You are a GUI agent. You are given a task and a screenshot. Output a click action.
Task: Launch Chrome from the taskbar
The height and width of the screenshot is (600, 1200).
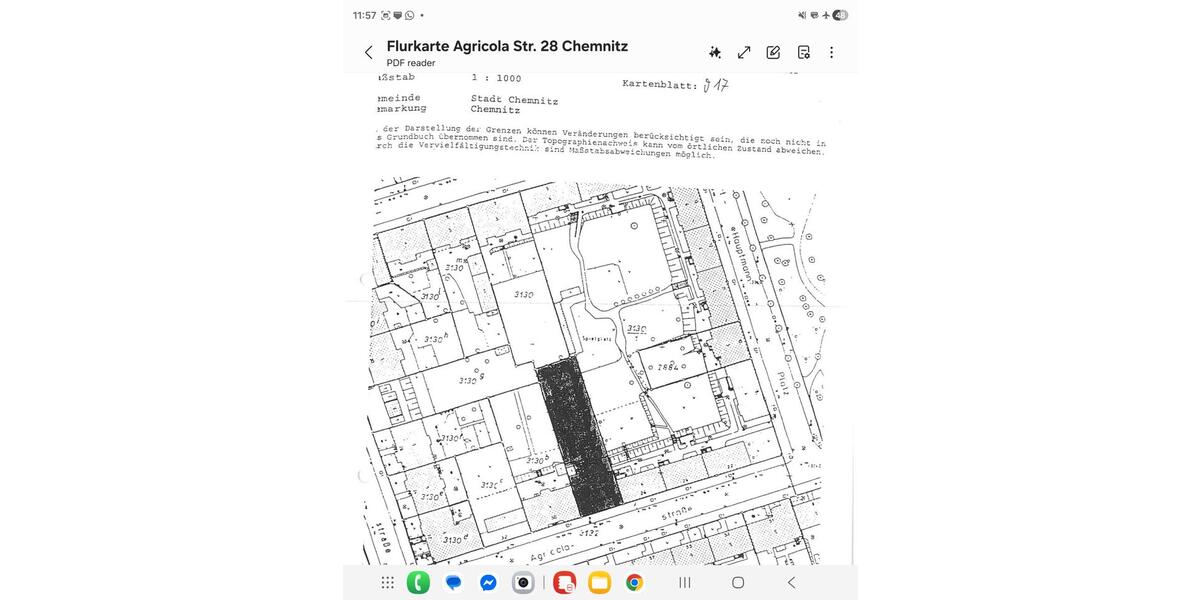[x=634, y=582]
